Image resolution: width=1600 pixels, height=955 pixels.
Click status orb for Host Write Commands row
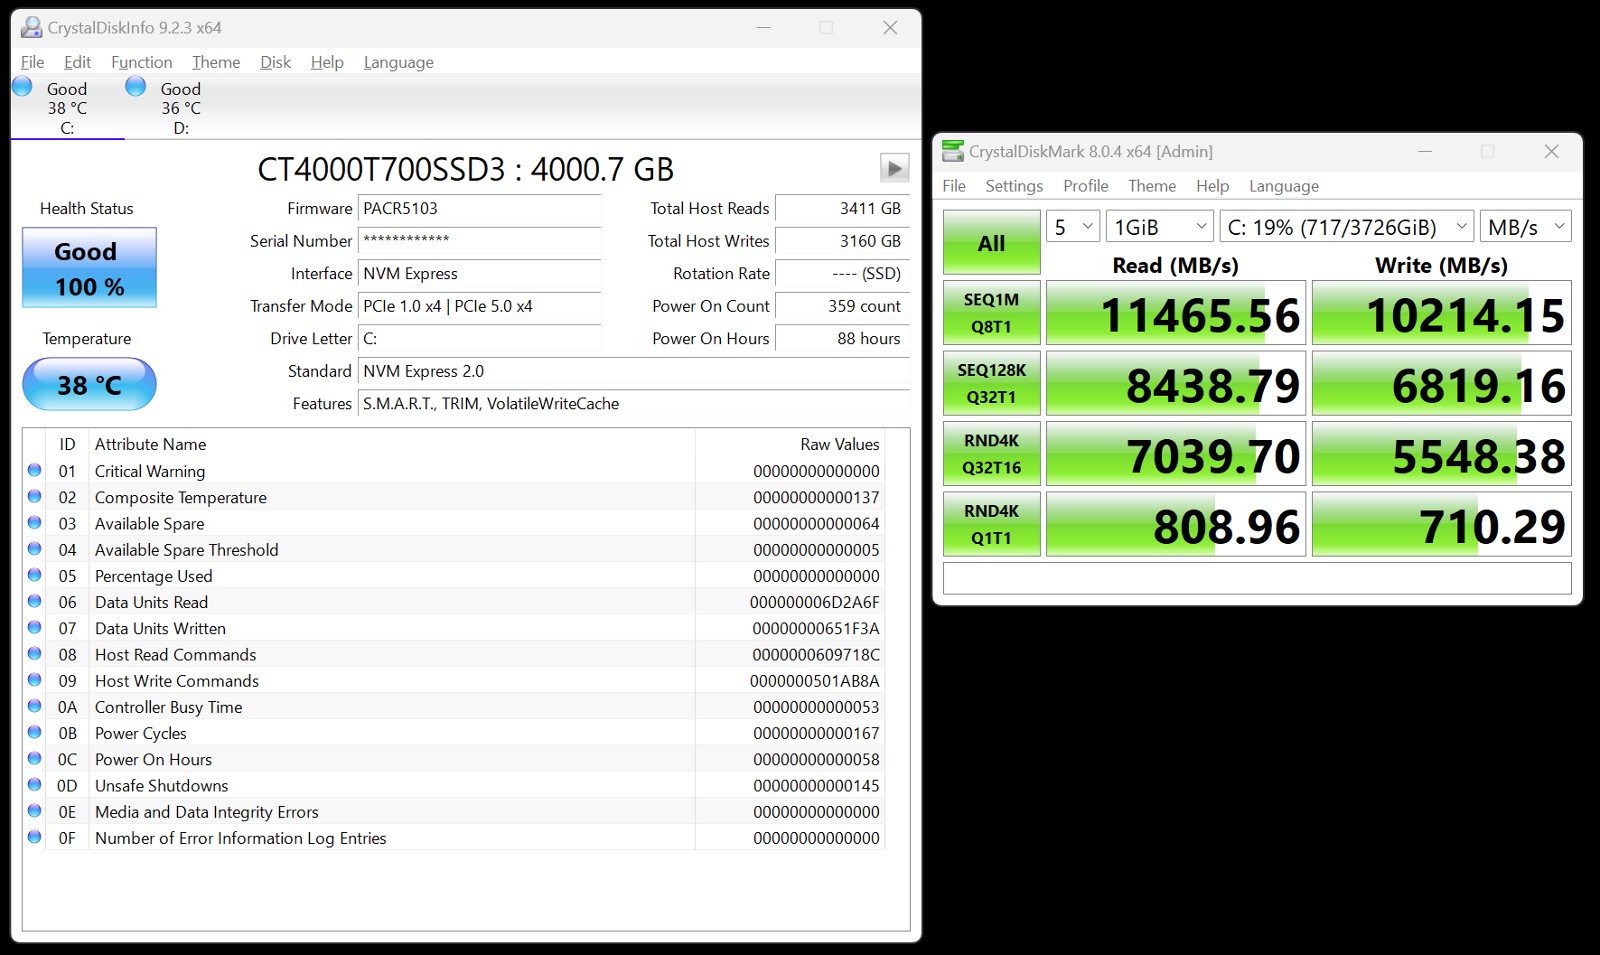click(35, 680)
